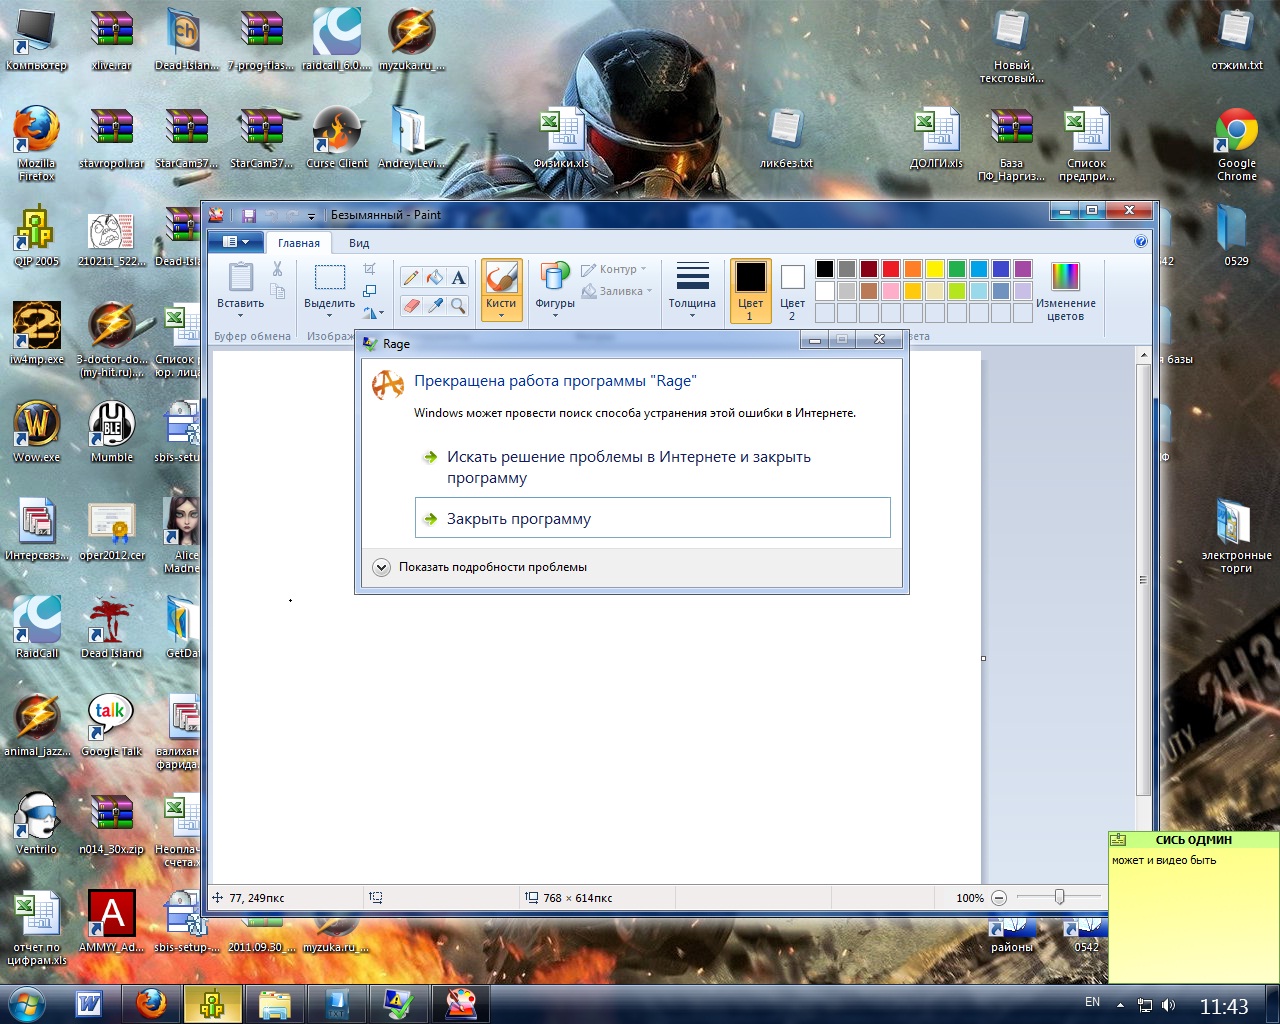The width and height of the screenshot is (1280, 1024).
Task: Click Искать решение проблемы в Интернете option
Action: pyautogui.click(x=652, y=467)
